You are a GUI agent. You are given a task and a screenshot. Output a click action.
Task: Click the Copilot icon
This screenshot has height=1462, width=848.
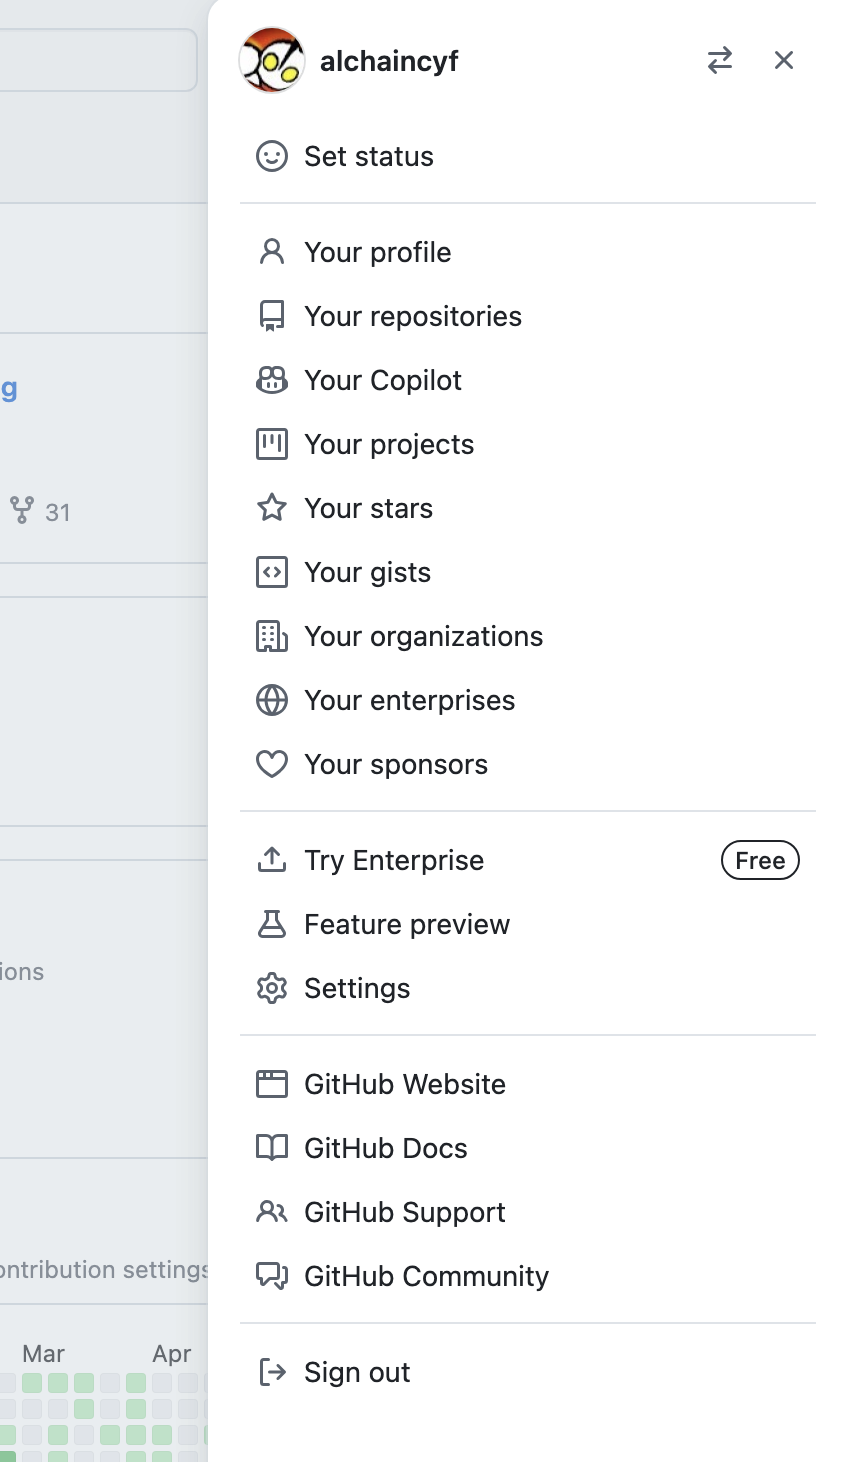point(272,381)
